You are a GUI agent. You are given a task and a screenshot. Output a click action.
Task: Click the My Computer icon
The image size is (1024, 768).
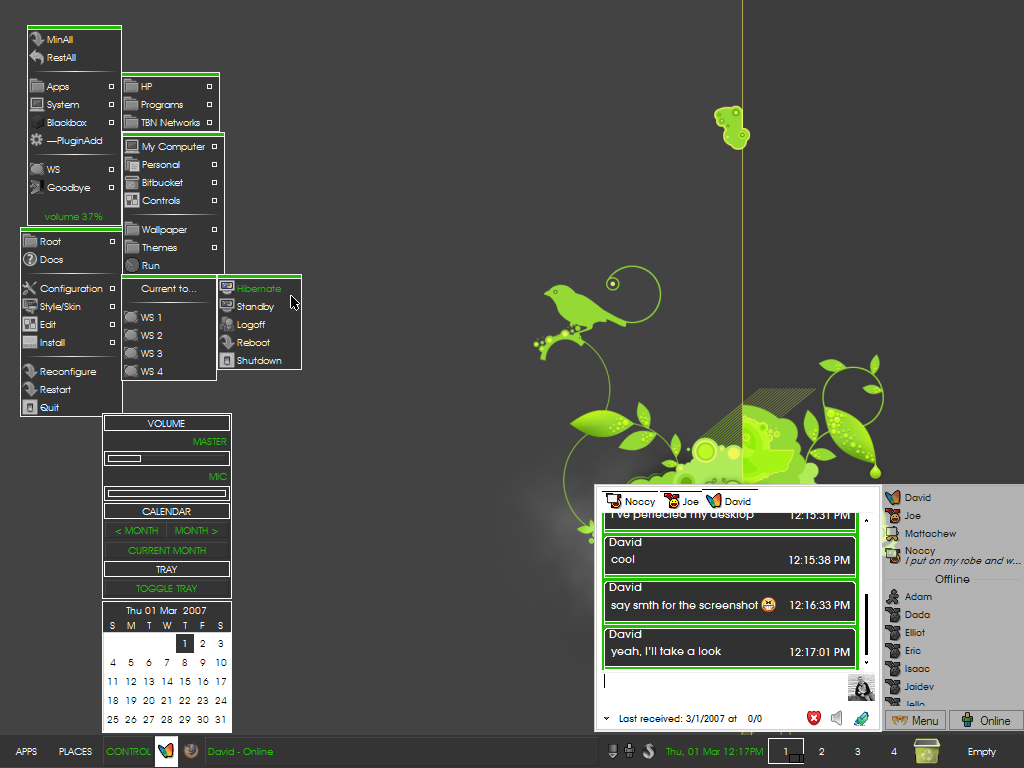132,146
